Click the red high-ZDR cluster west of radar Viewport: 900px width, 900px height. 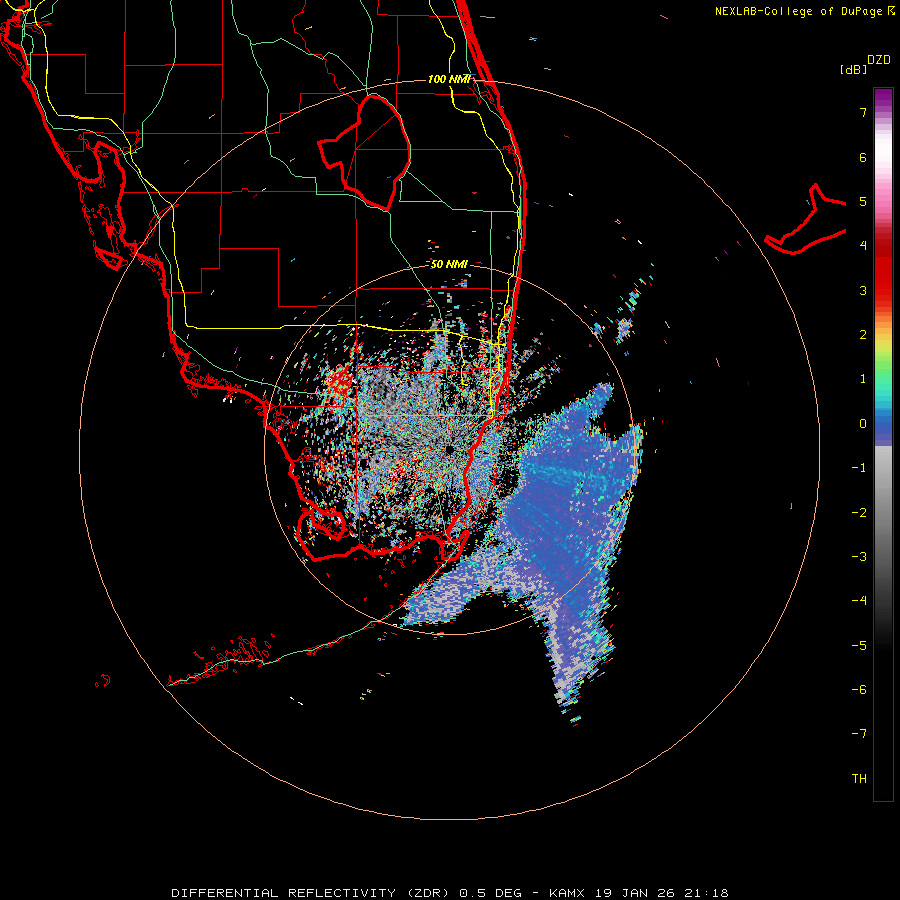coord(339,381)
